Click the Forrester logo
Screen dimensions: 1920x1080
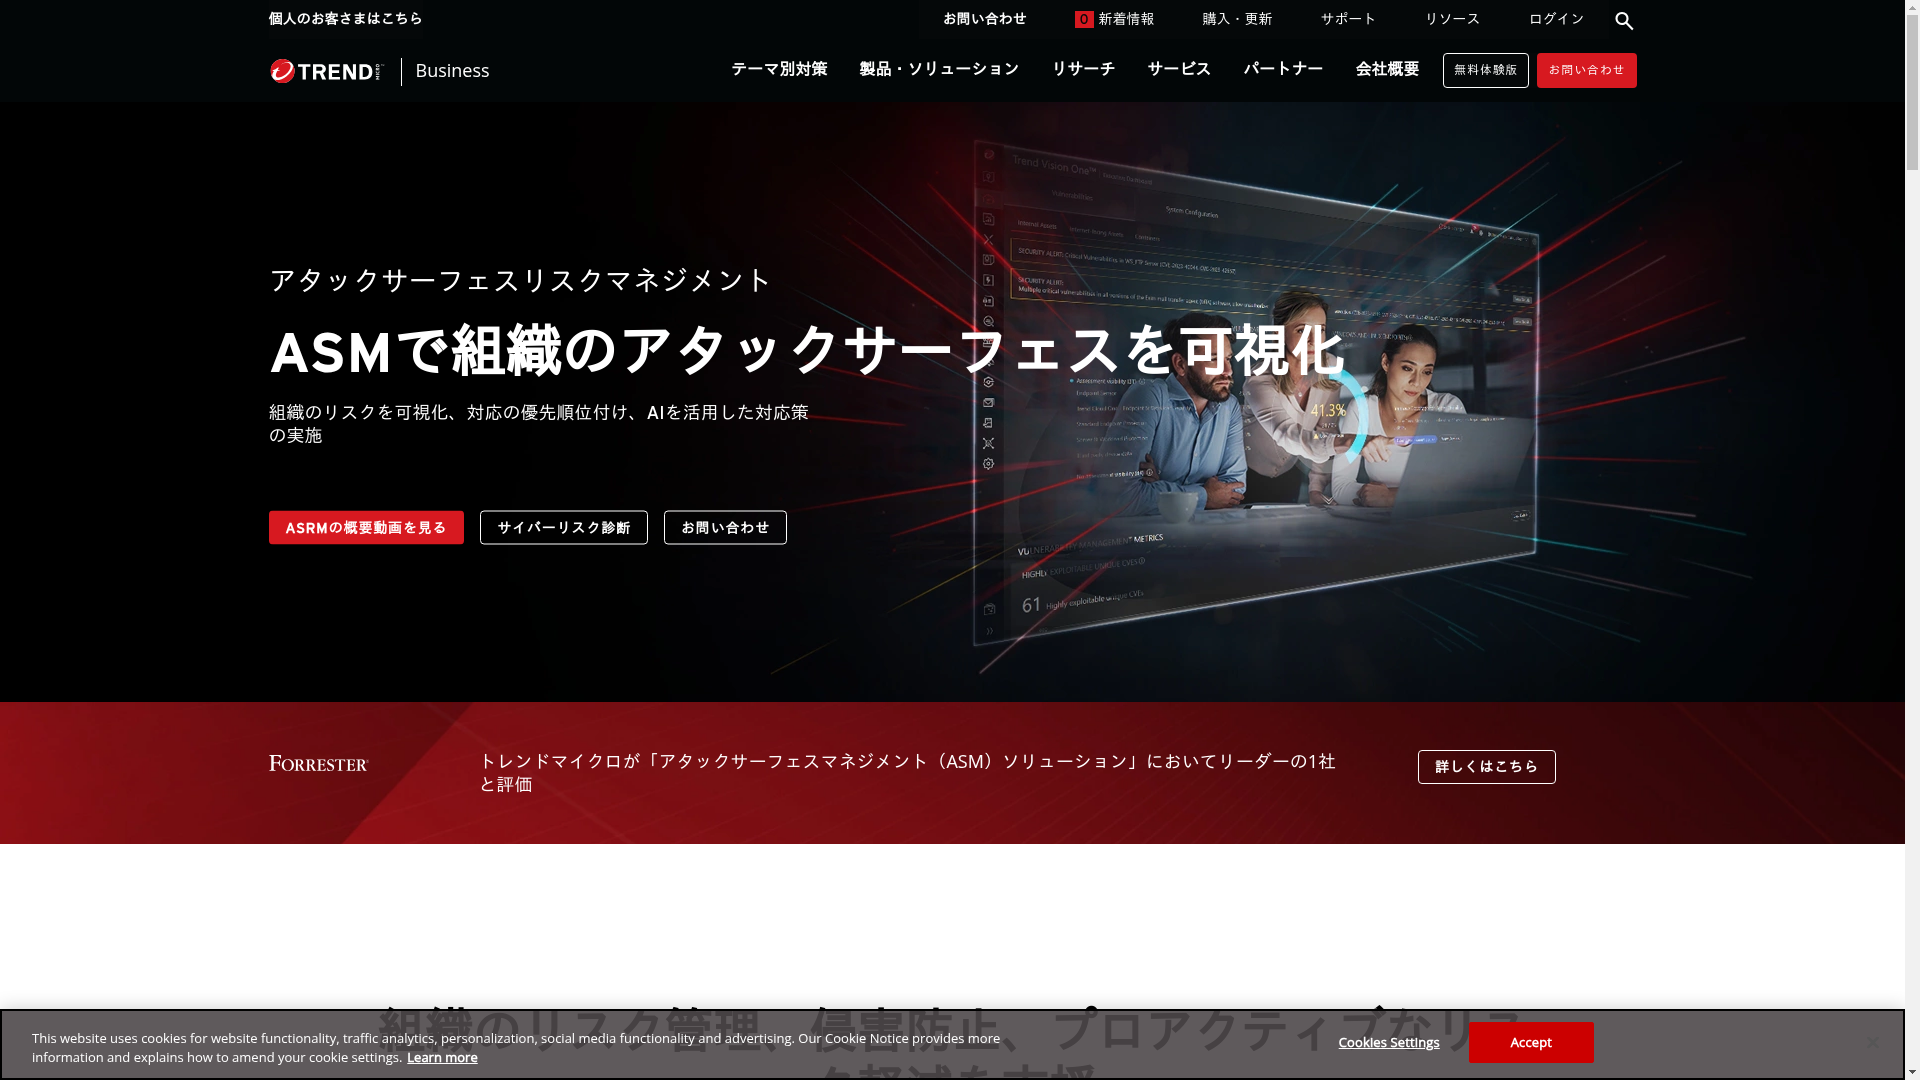coord(319,763)
